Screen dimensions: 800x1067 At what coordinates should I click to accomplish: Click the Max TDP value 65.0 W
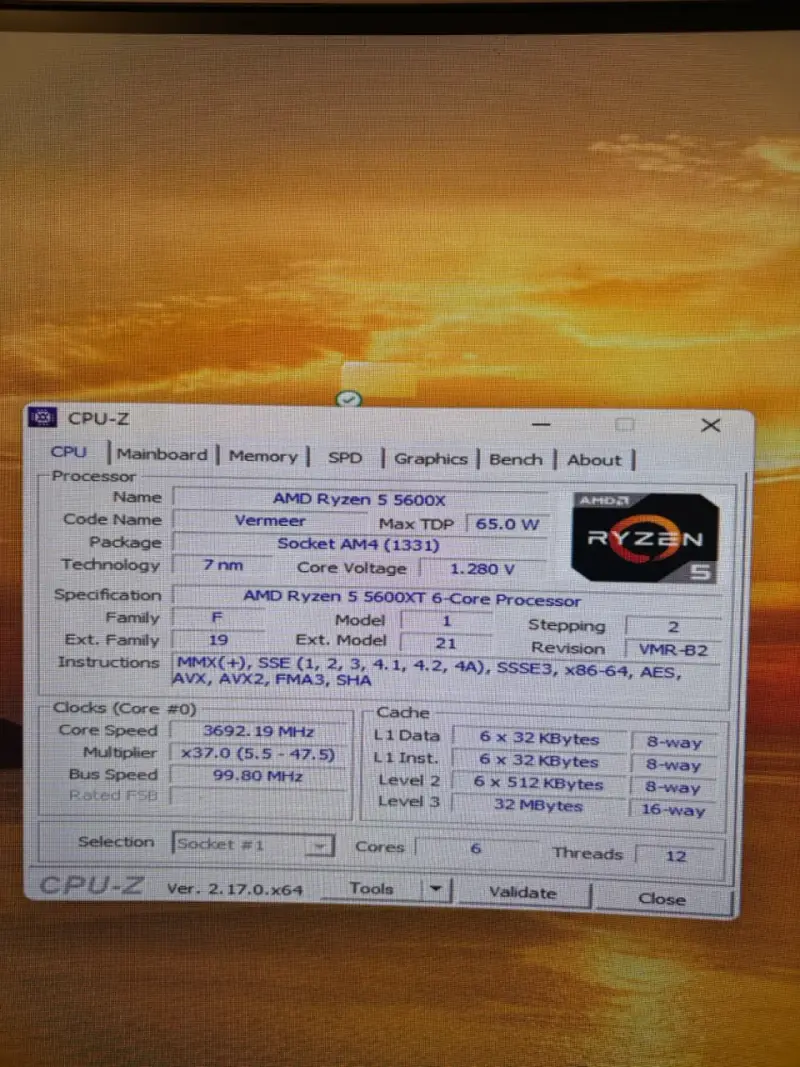(507, 524)
